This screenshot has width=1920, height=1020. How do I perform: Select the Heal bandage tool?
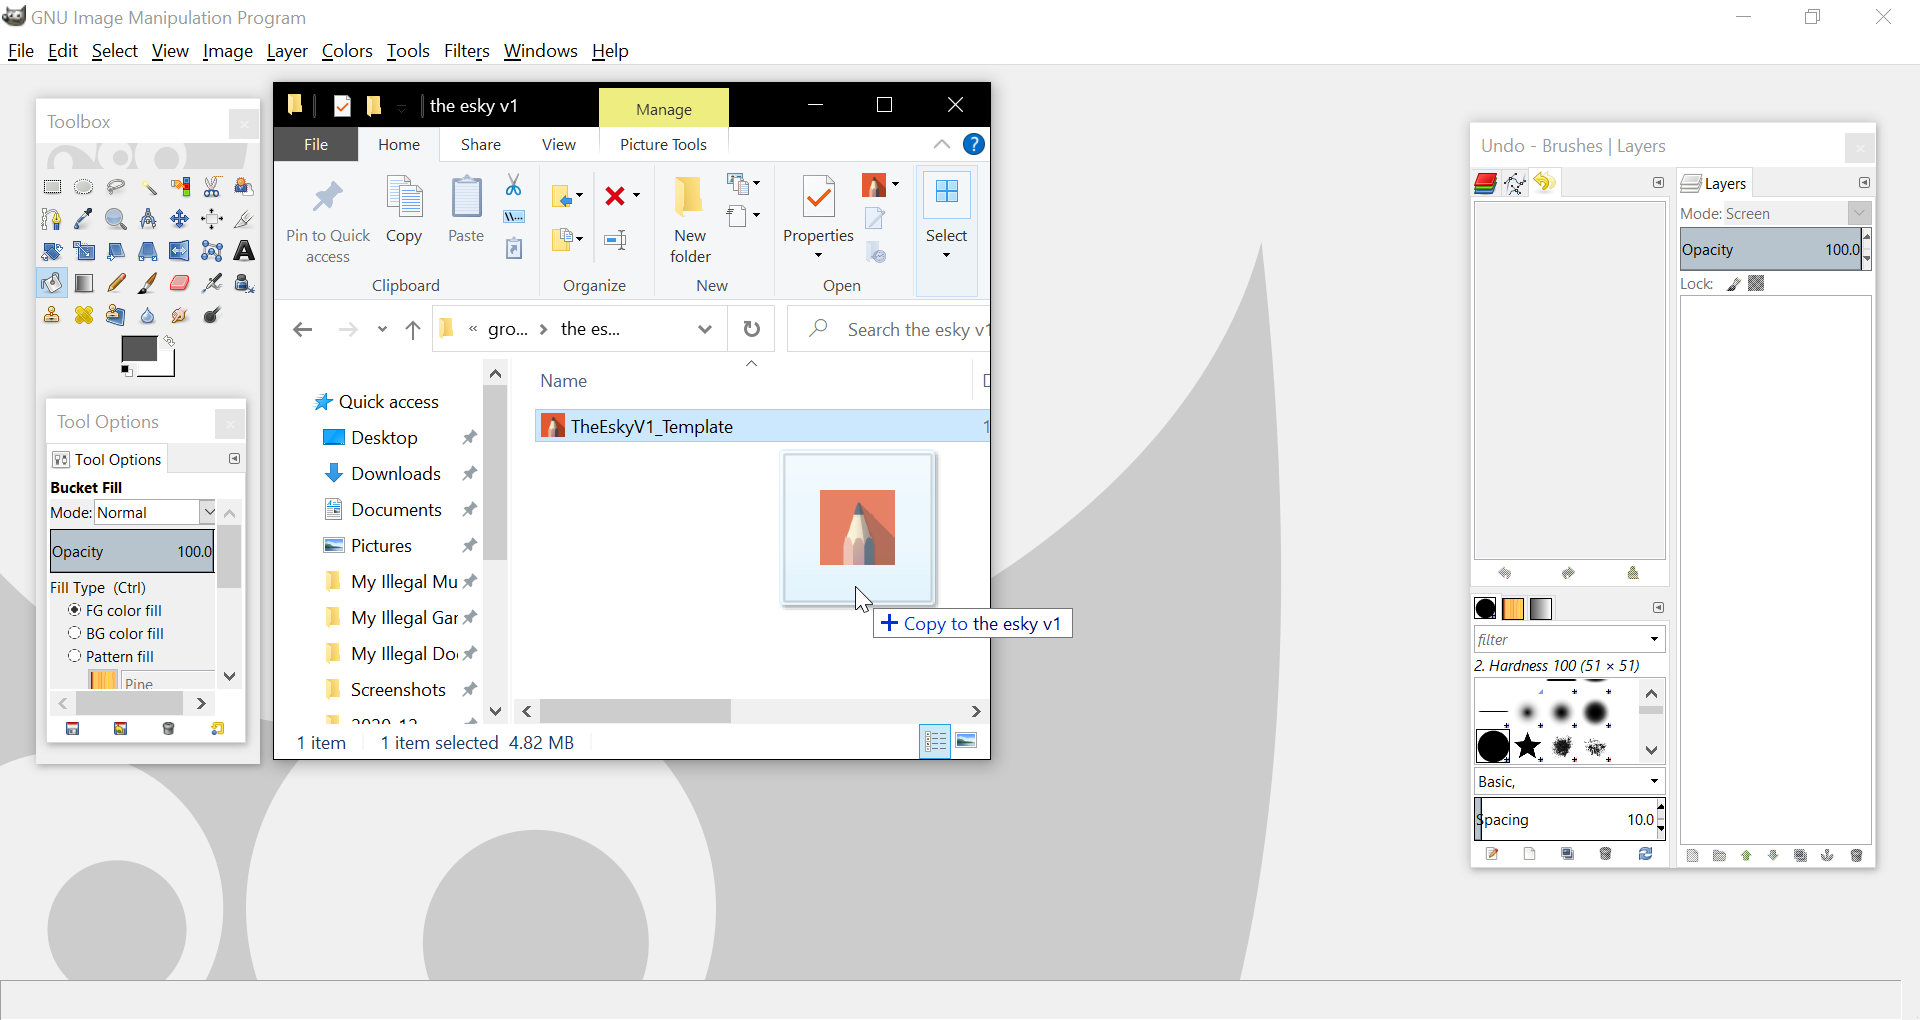click(x=84, y=315)
